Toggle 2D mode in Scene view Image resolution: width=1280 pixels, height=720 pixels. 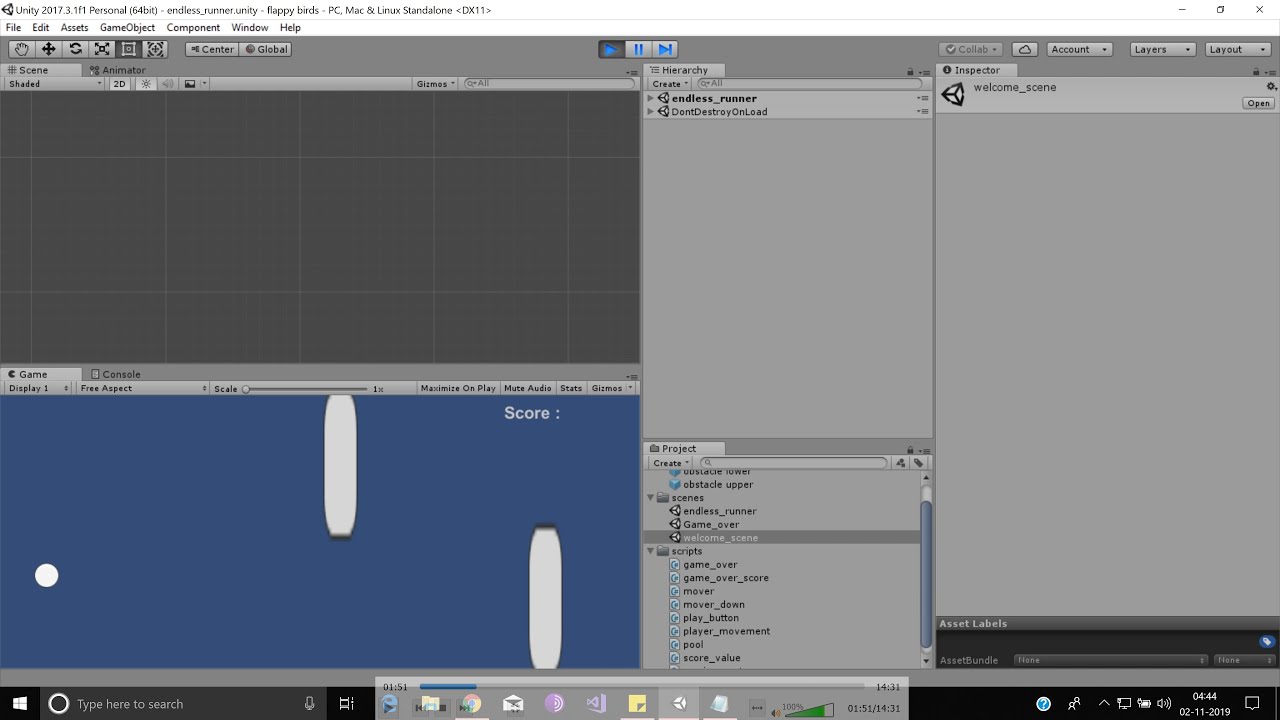point(120,84)
